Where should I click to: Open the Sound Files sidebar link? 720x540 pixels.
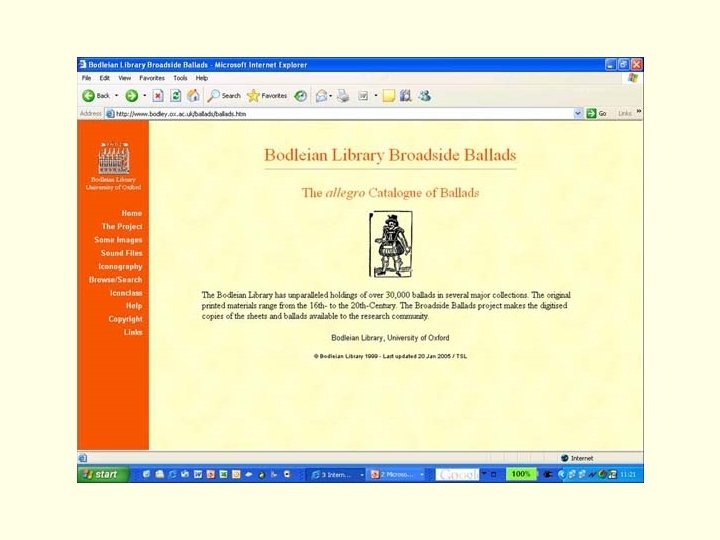122,253
